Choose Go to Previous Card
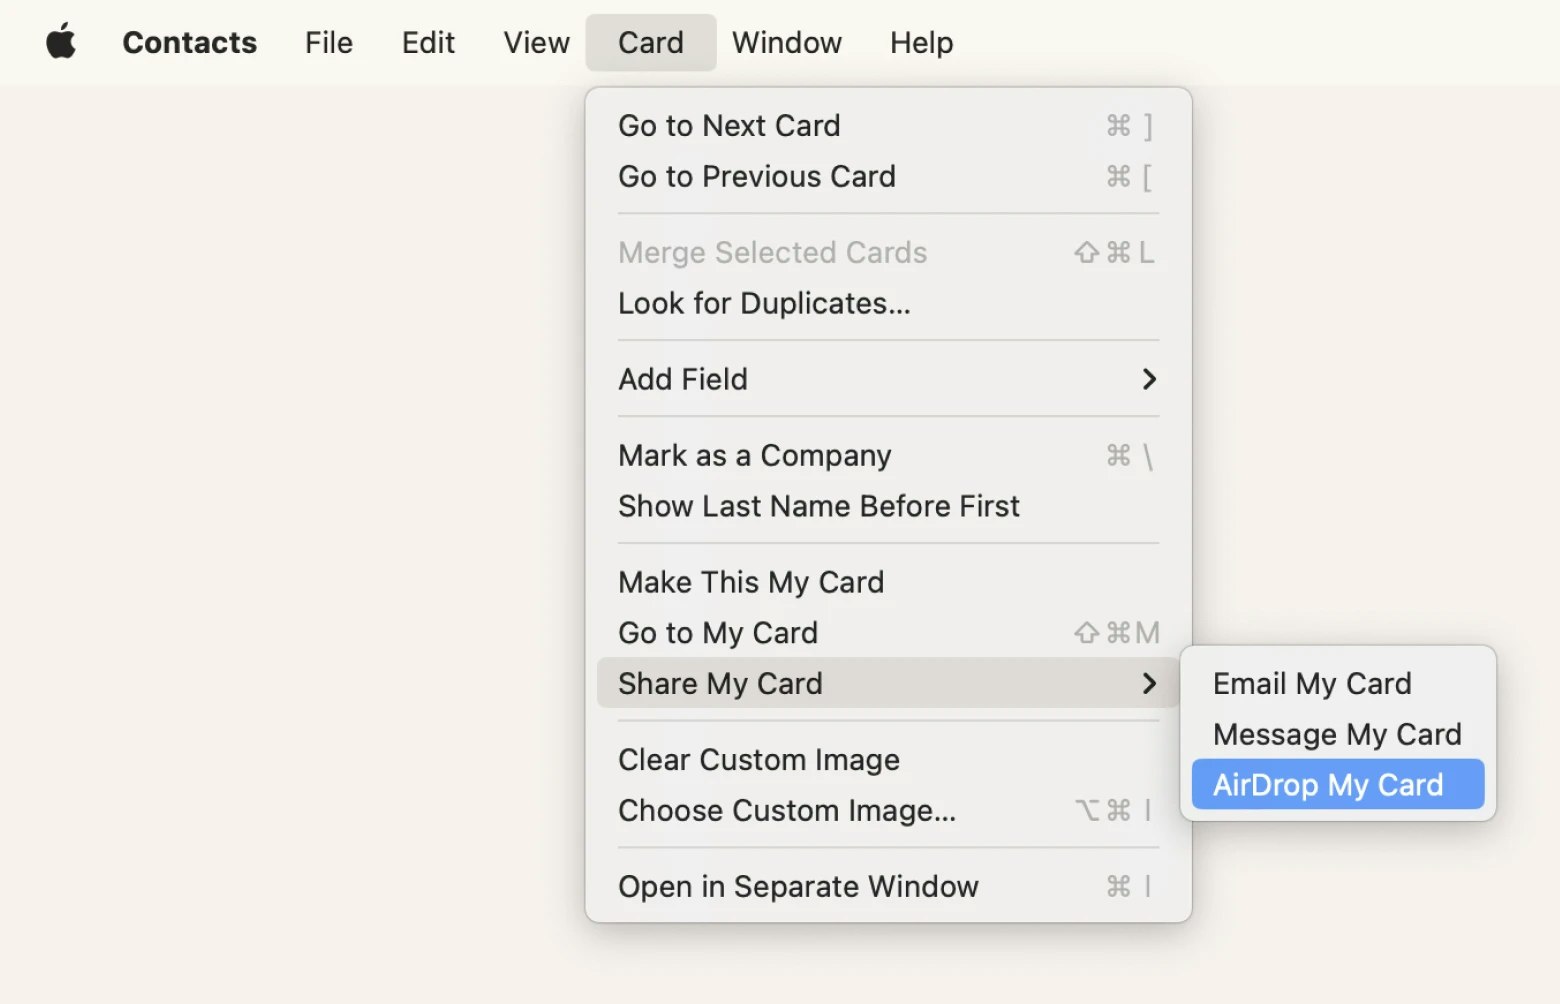Screen dimensions: 1560x1004 (x=888, y=177)
